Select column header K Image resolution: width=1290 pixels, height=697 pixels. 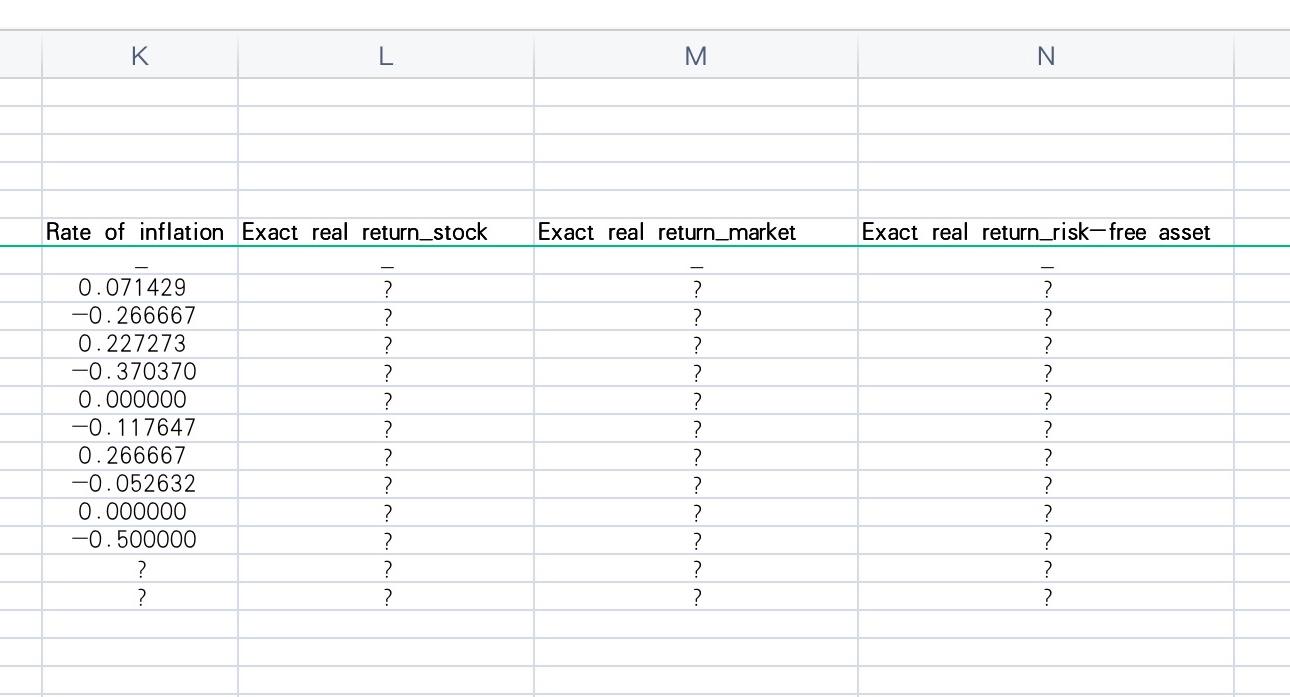coord(139,56)
